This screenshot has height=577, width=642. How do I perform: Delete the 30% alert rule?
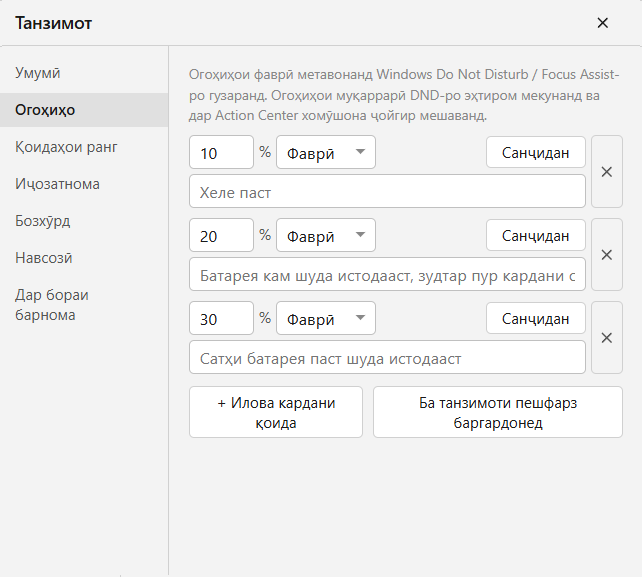[x=607, y=337]
